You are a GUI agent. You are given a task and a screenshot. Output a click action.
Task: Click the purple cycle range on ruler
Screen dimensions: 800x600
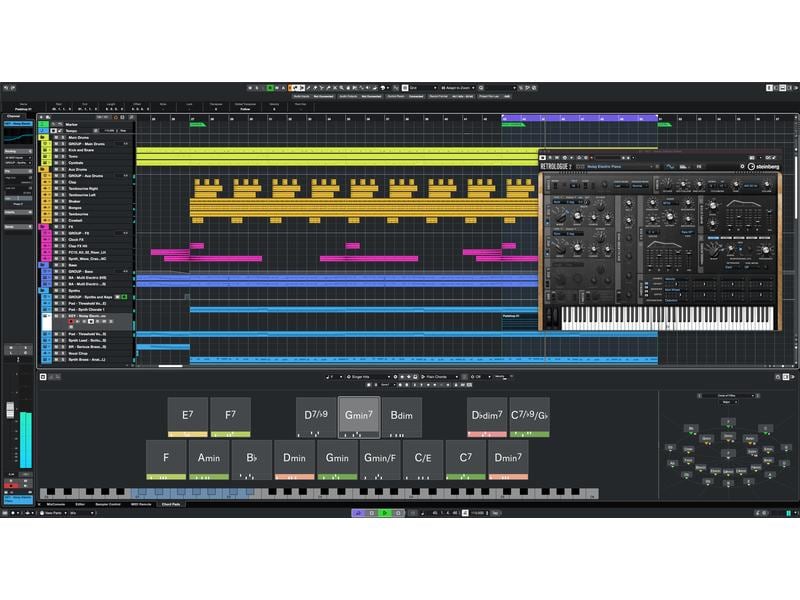pos(580,118)
